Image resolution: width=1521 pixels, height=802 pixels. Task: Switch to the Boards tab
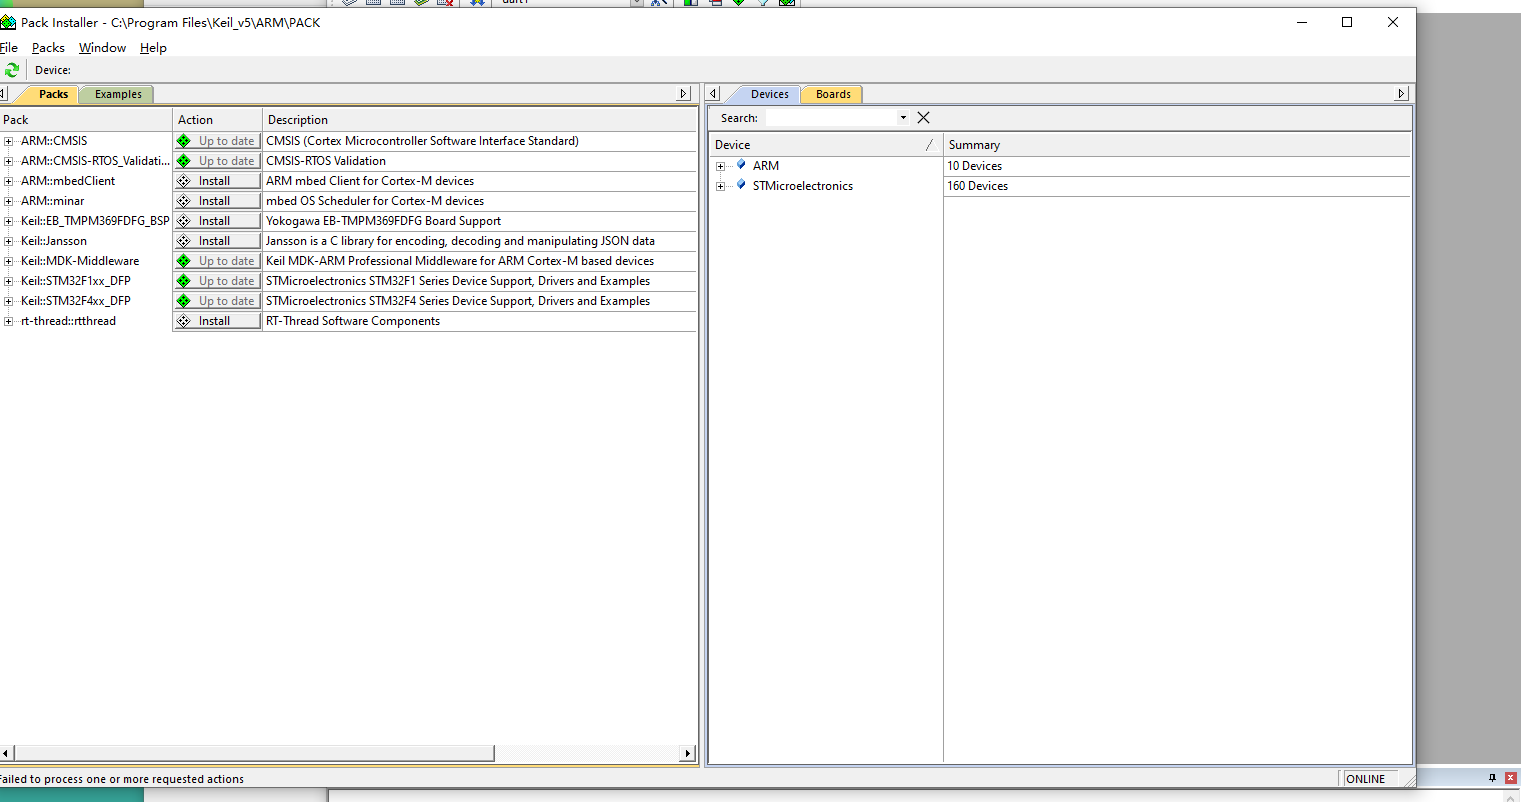[x=833, y=94]
